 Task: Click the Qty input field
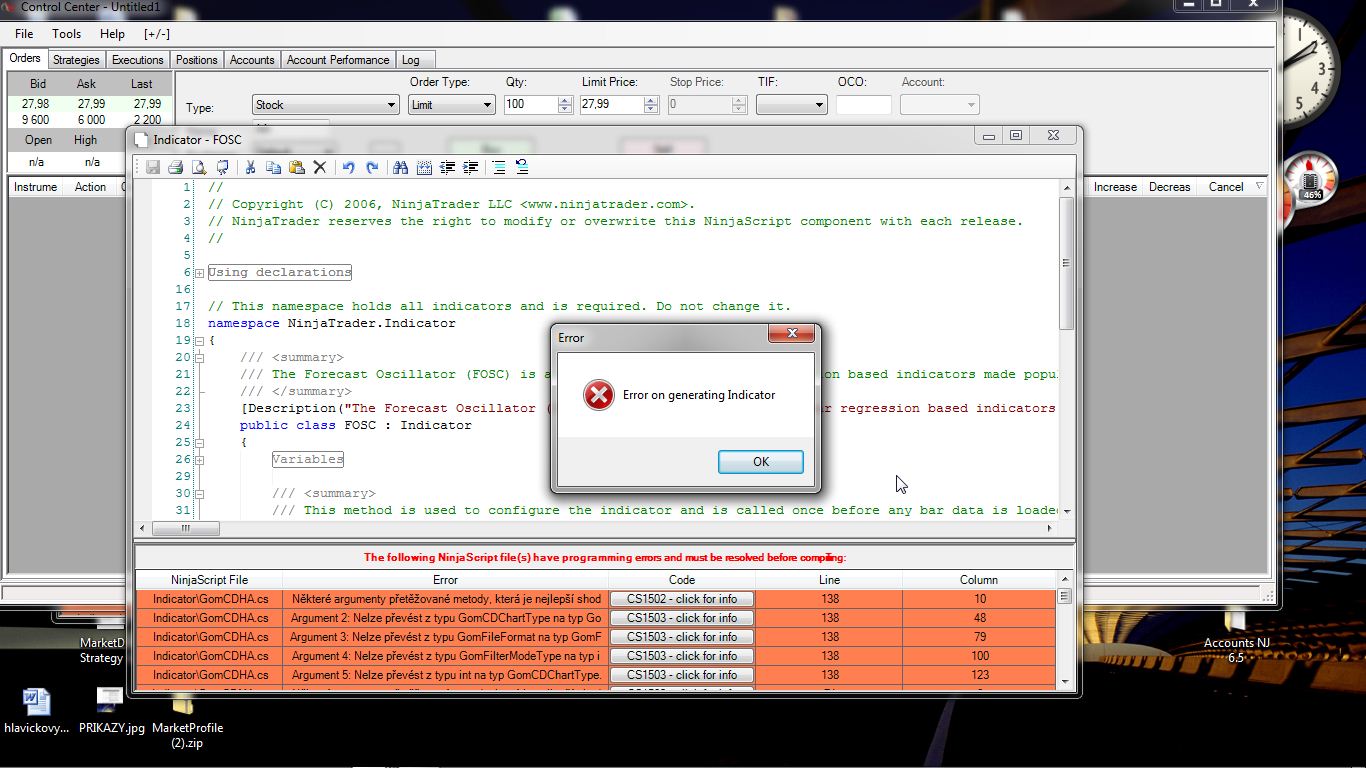[x=531, y=105]
